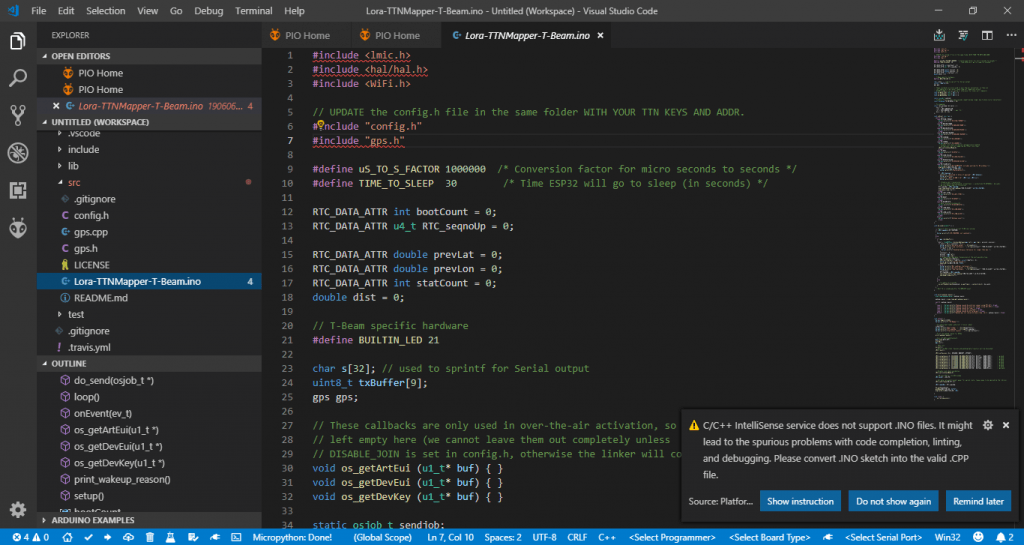Open the Search view in activity bar
Image resolution: width=1024 pixels, height=545 pixels.
point(17,78)
